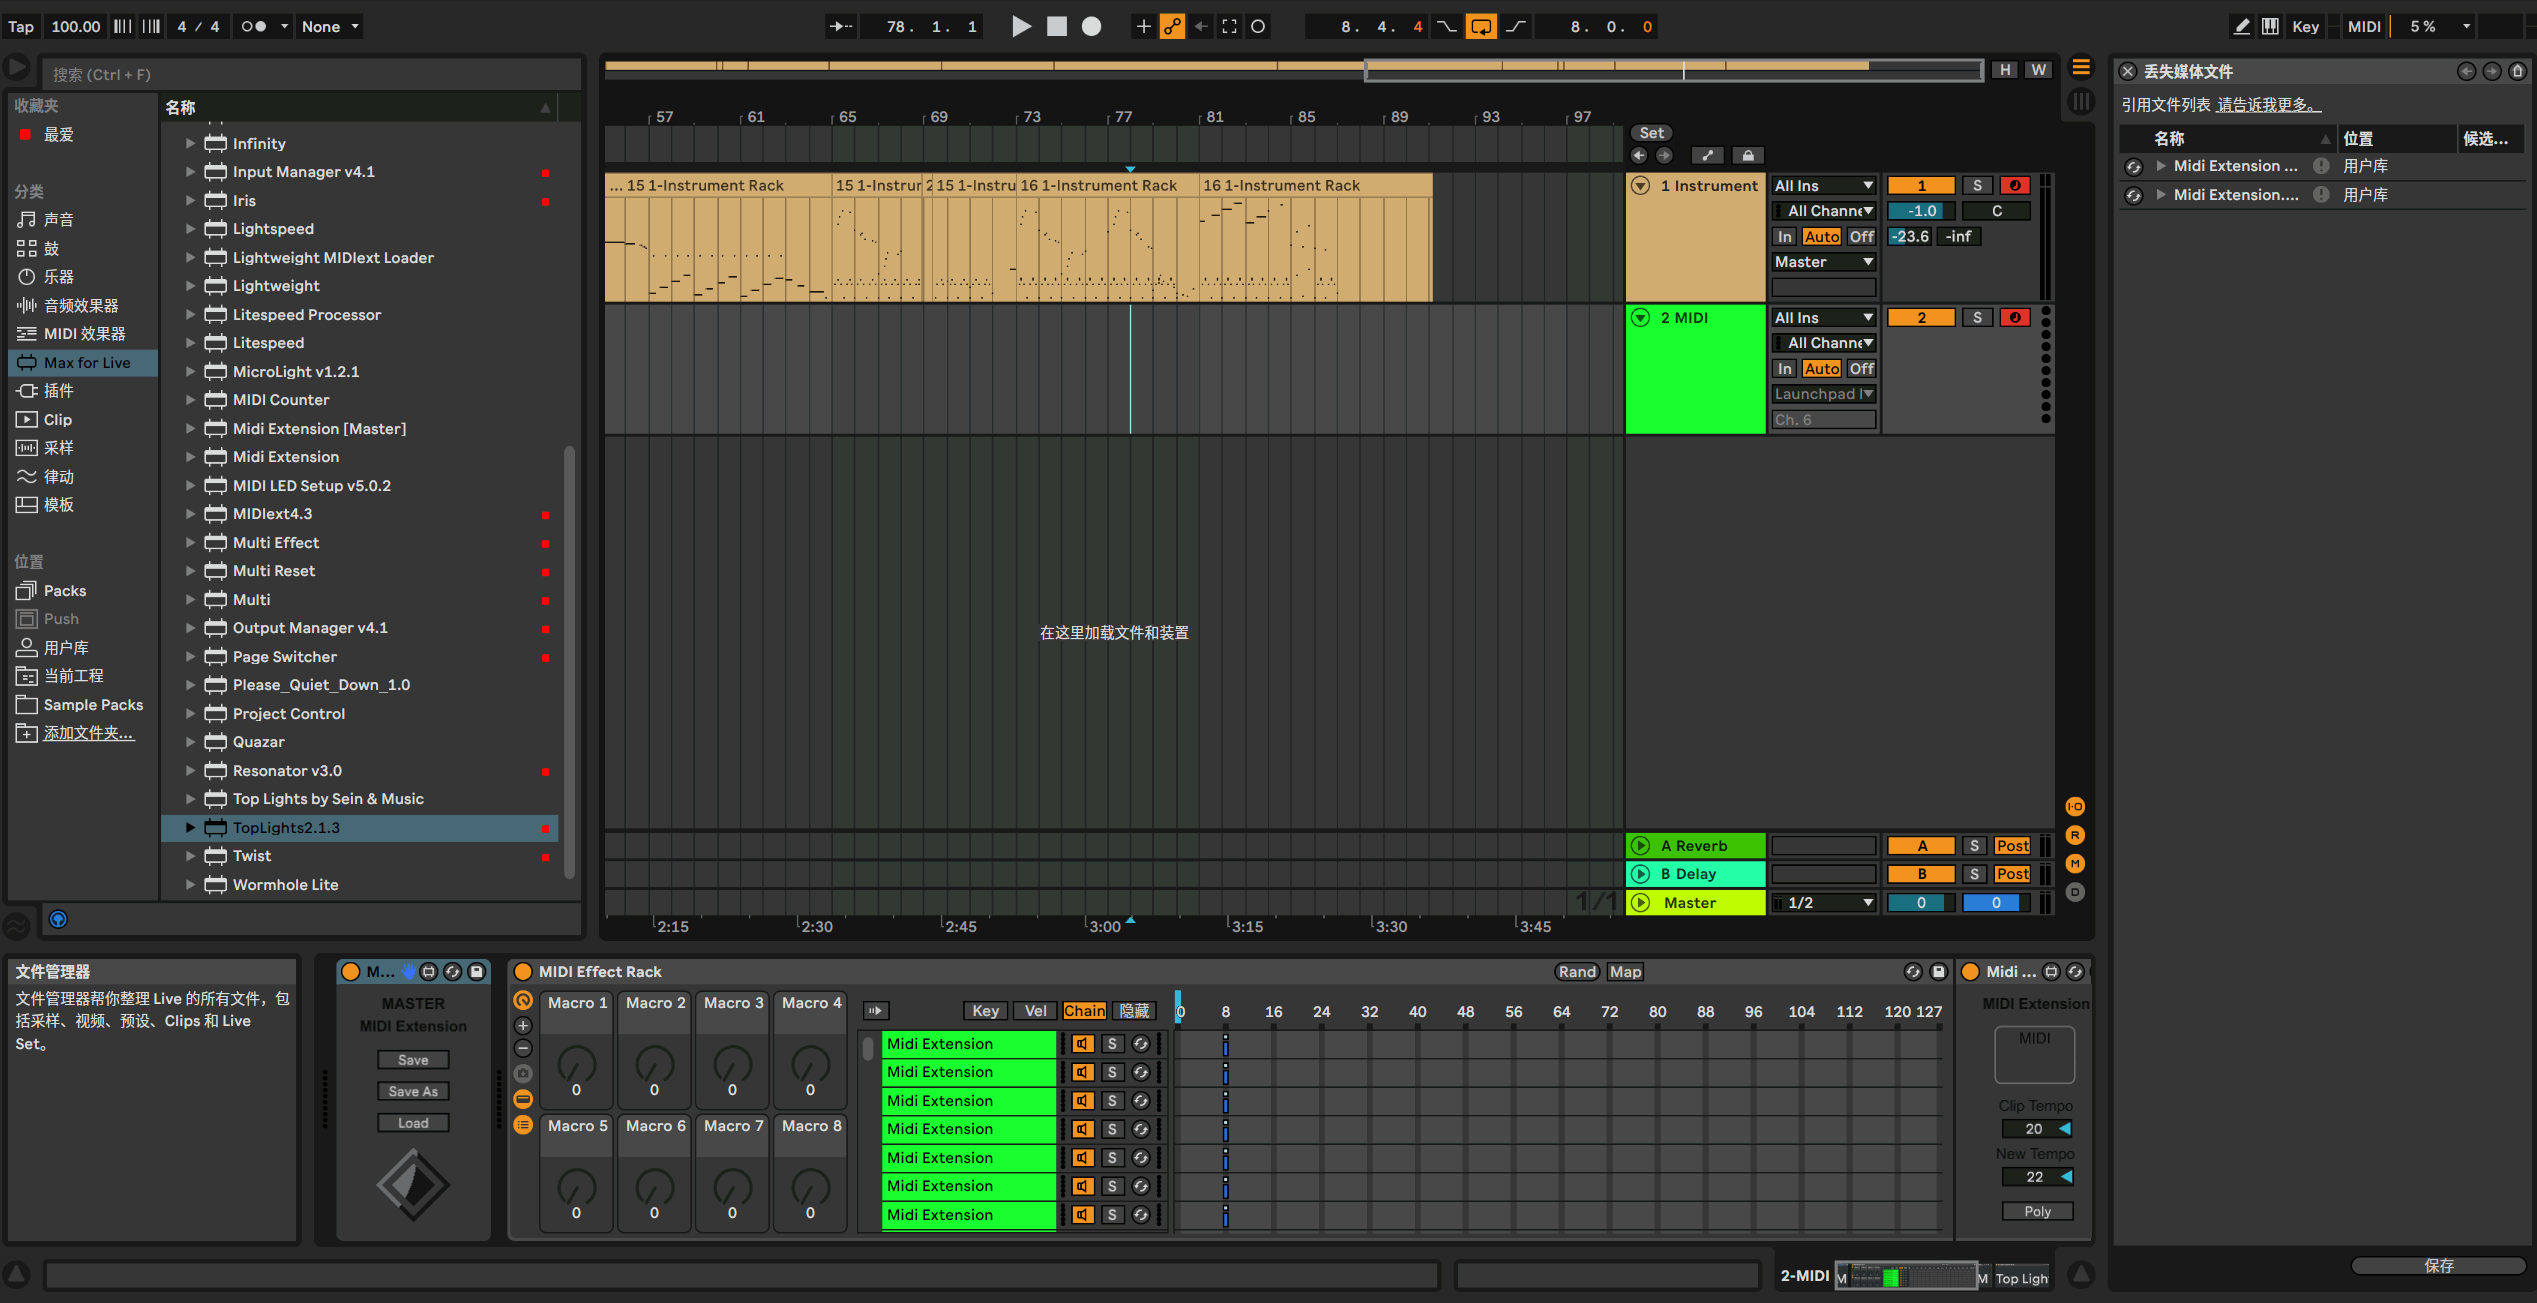Click the Save As button in Master device

point(413,1092)
